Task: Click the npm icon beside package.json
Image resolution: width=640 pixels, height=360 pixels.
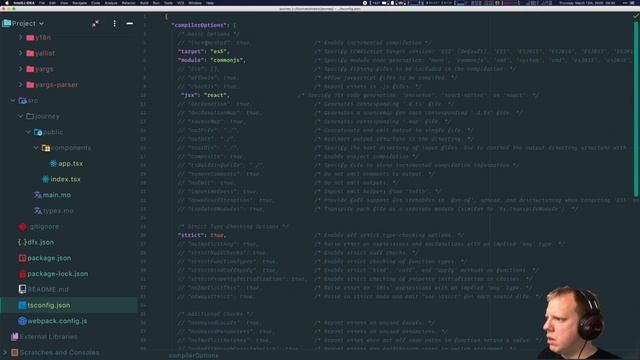Action: pos(22,258)
